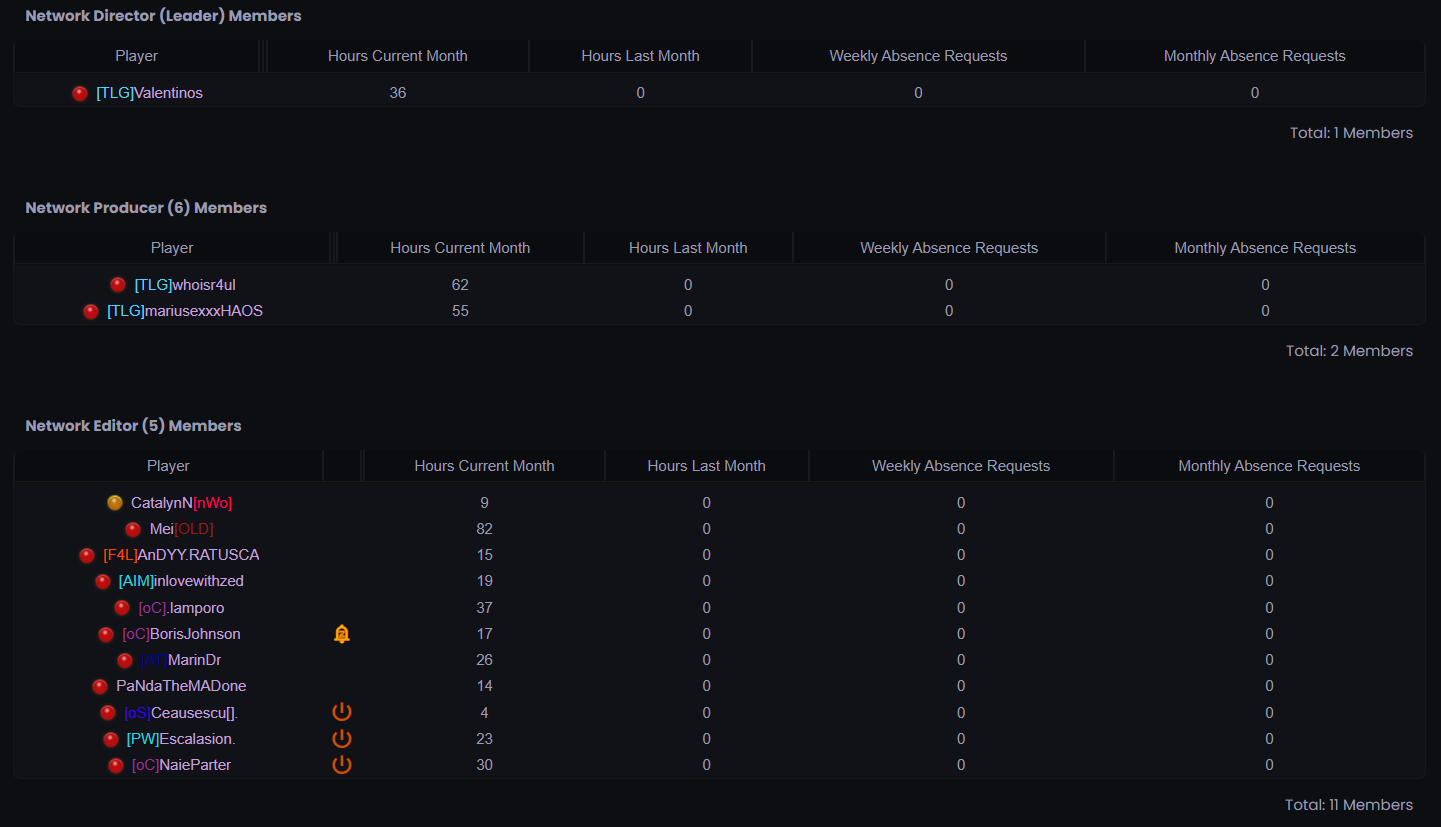Click the bell icon next to BorisJohnson
1441x827 pixels.
341,634
